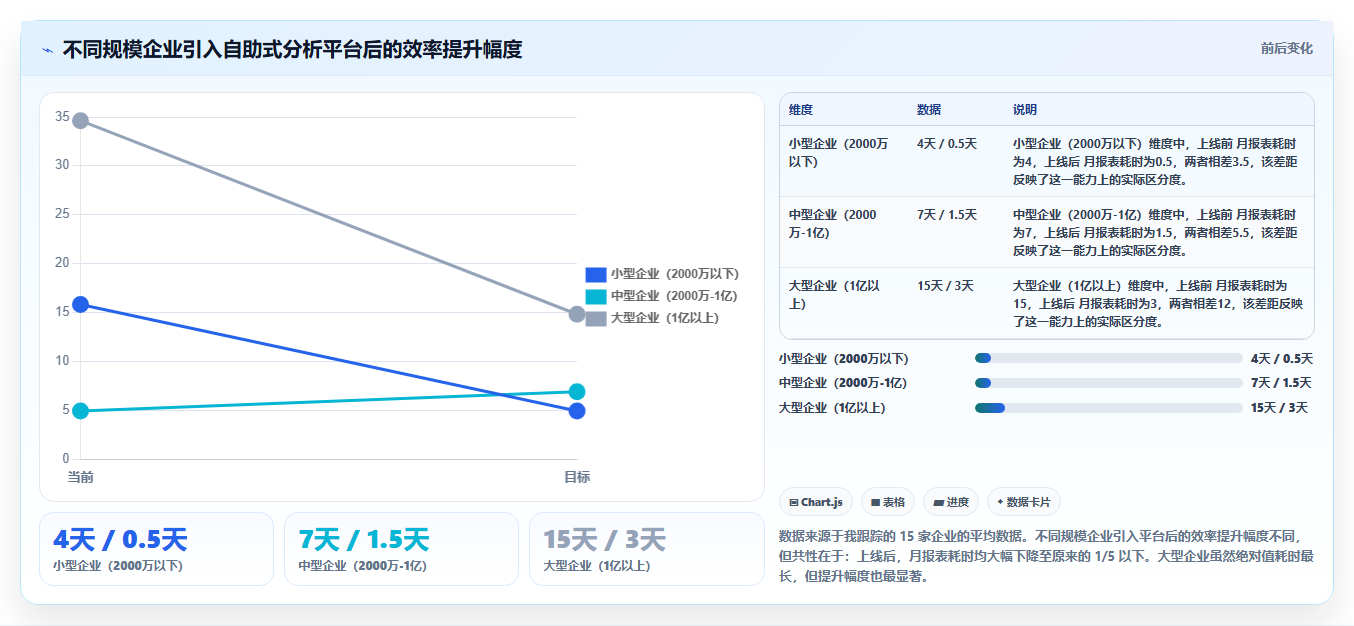Toggle the gray 大型企业 legend swatch

click(596, 318)
